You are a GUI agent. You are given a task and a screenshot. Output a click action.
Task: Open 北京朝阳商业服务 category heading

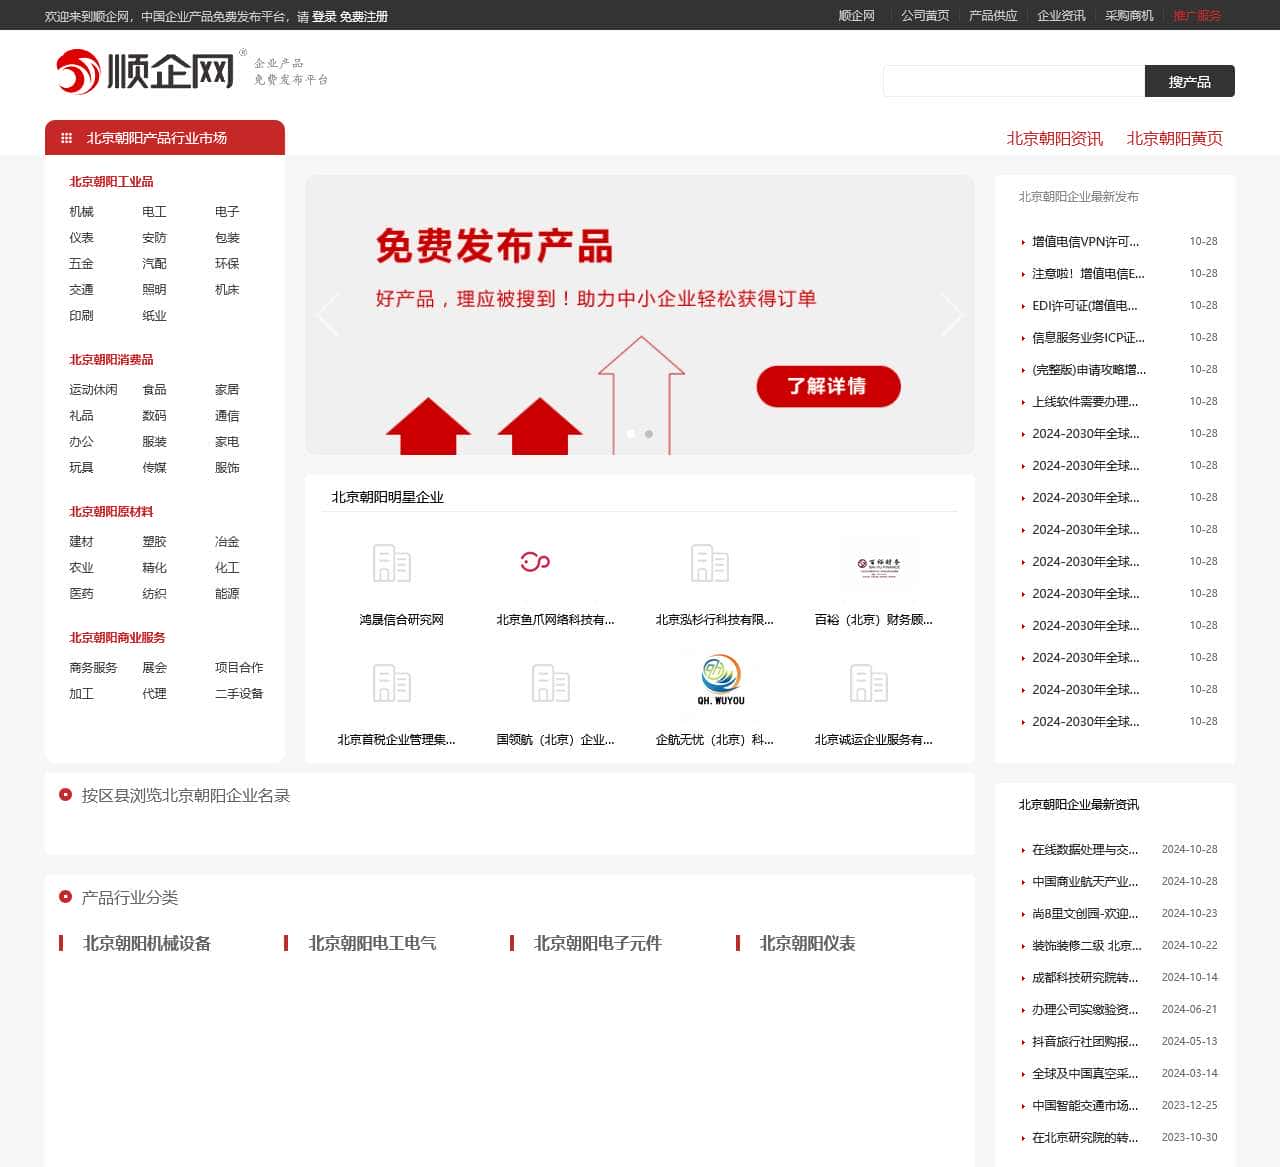(117, 638)
